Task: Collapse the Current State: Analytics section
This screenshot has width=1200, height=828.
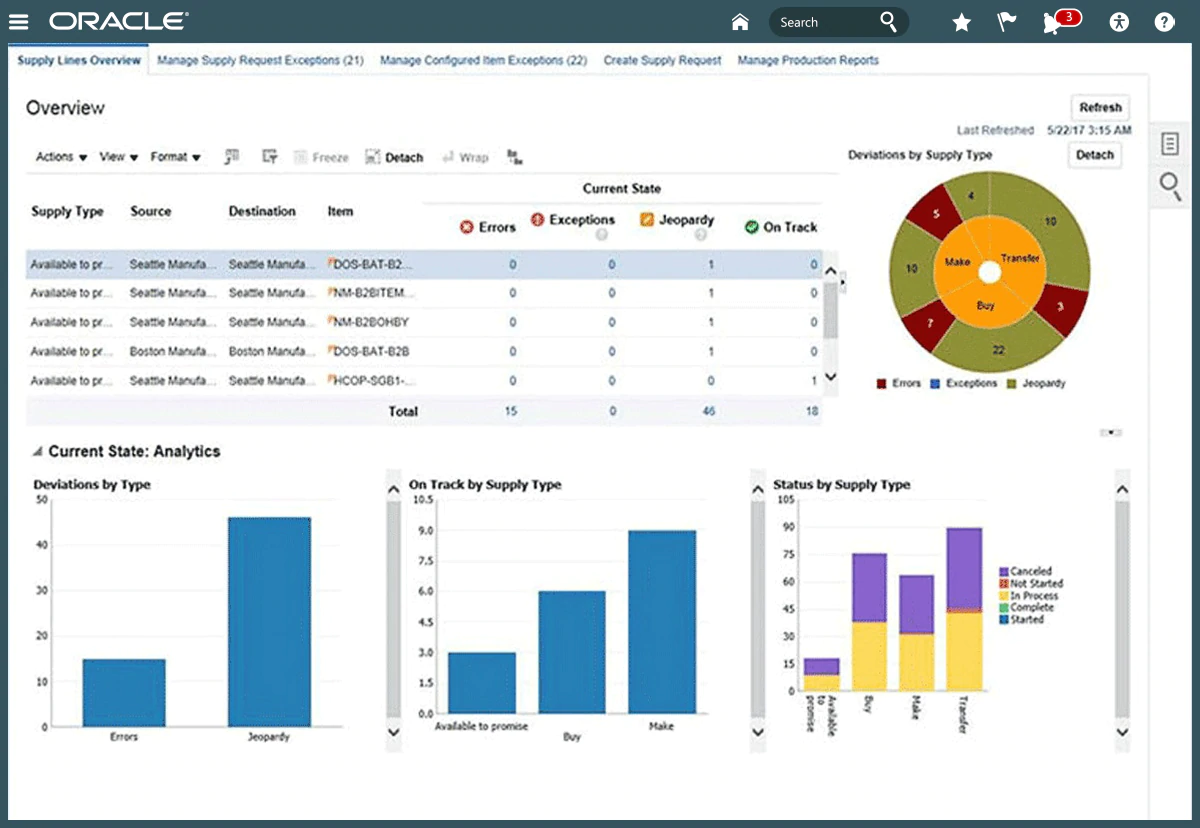Action: [x=38, y=451]
